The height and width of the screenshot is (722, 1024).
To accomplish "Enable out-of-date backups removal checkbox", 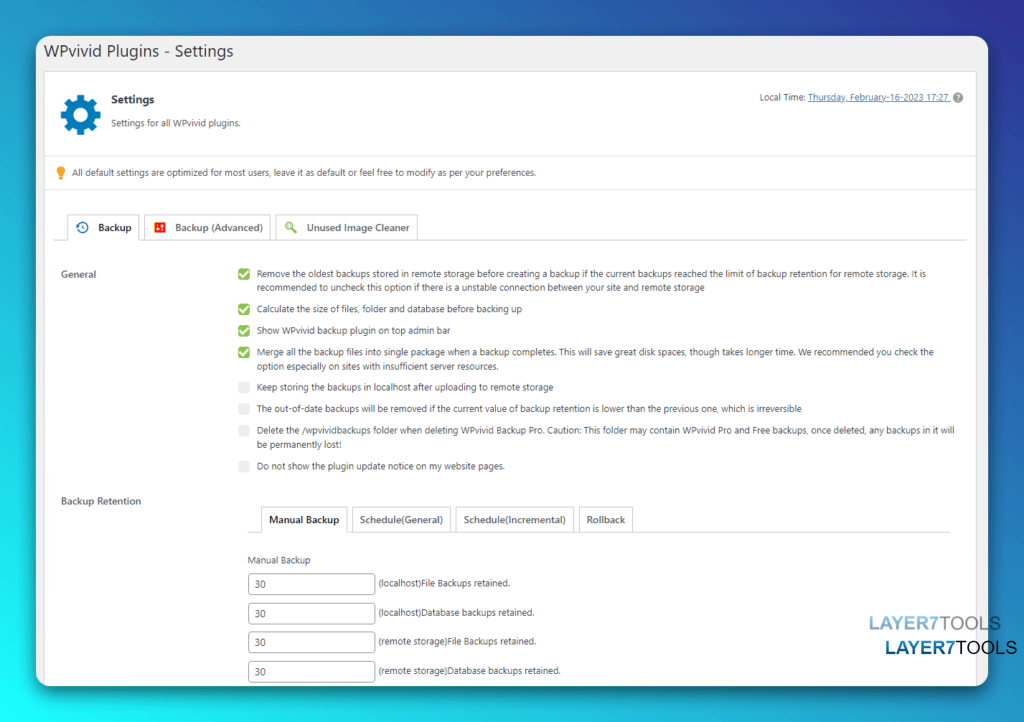I will 244,409.
